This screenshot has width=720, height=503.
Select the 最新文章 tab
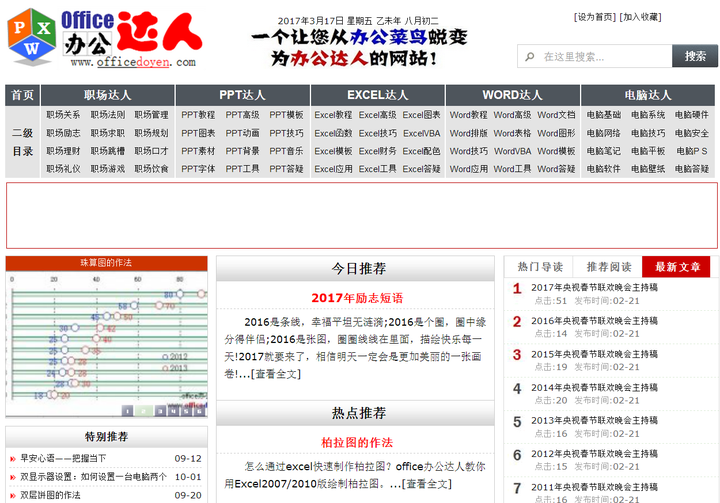coord(677,267)
